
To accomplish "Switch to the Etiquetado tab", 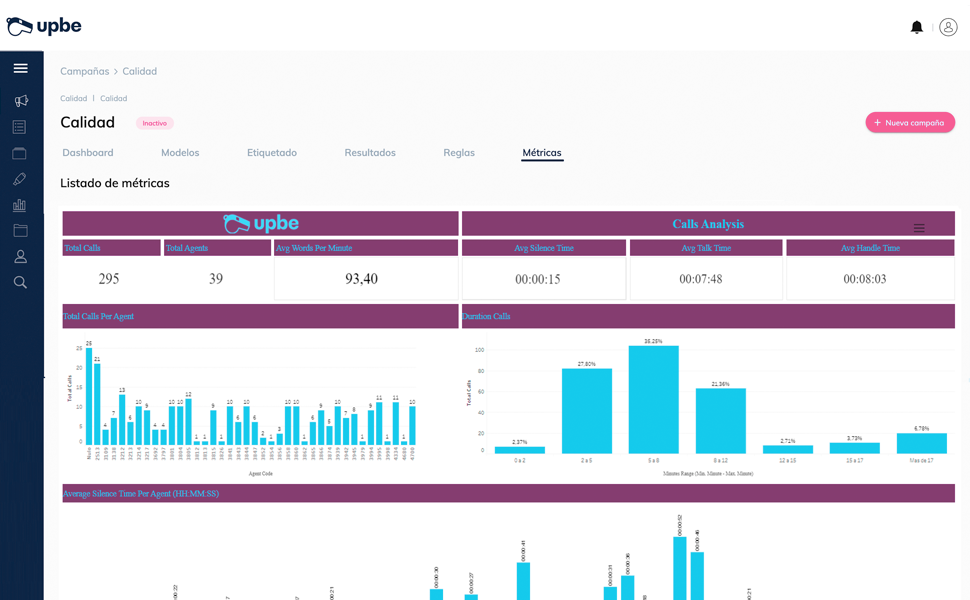I will click(272, 153).
